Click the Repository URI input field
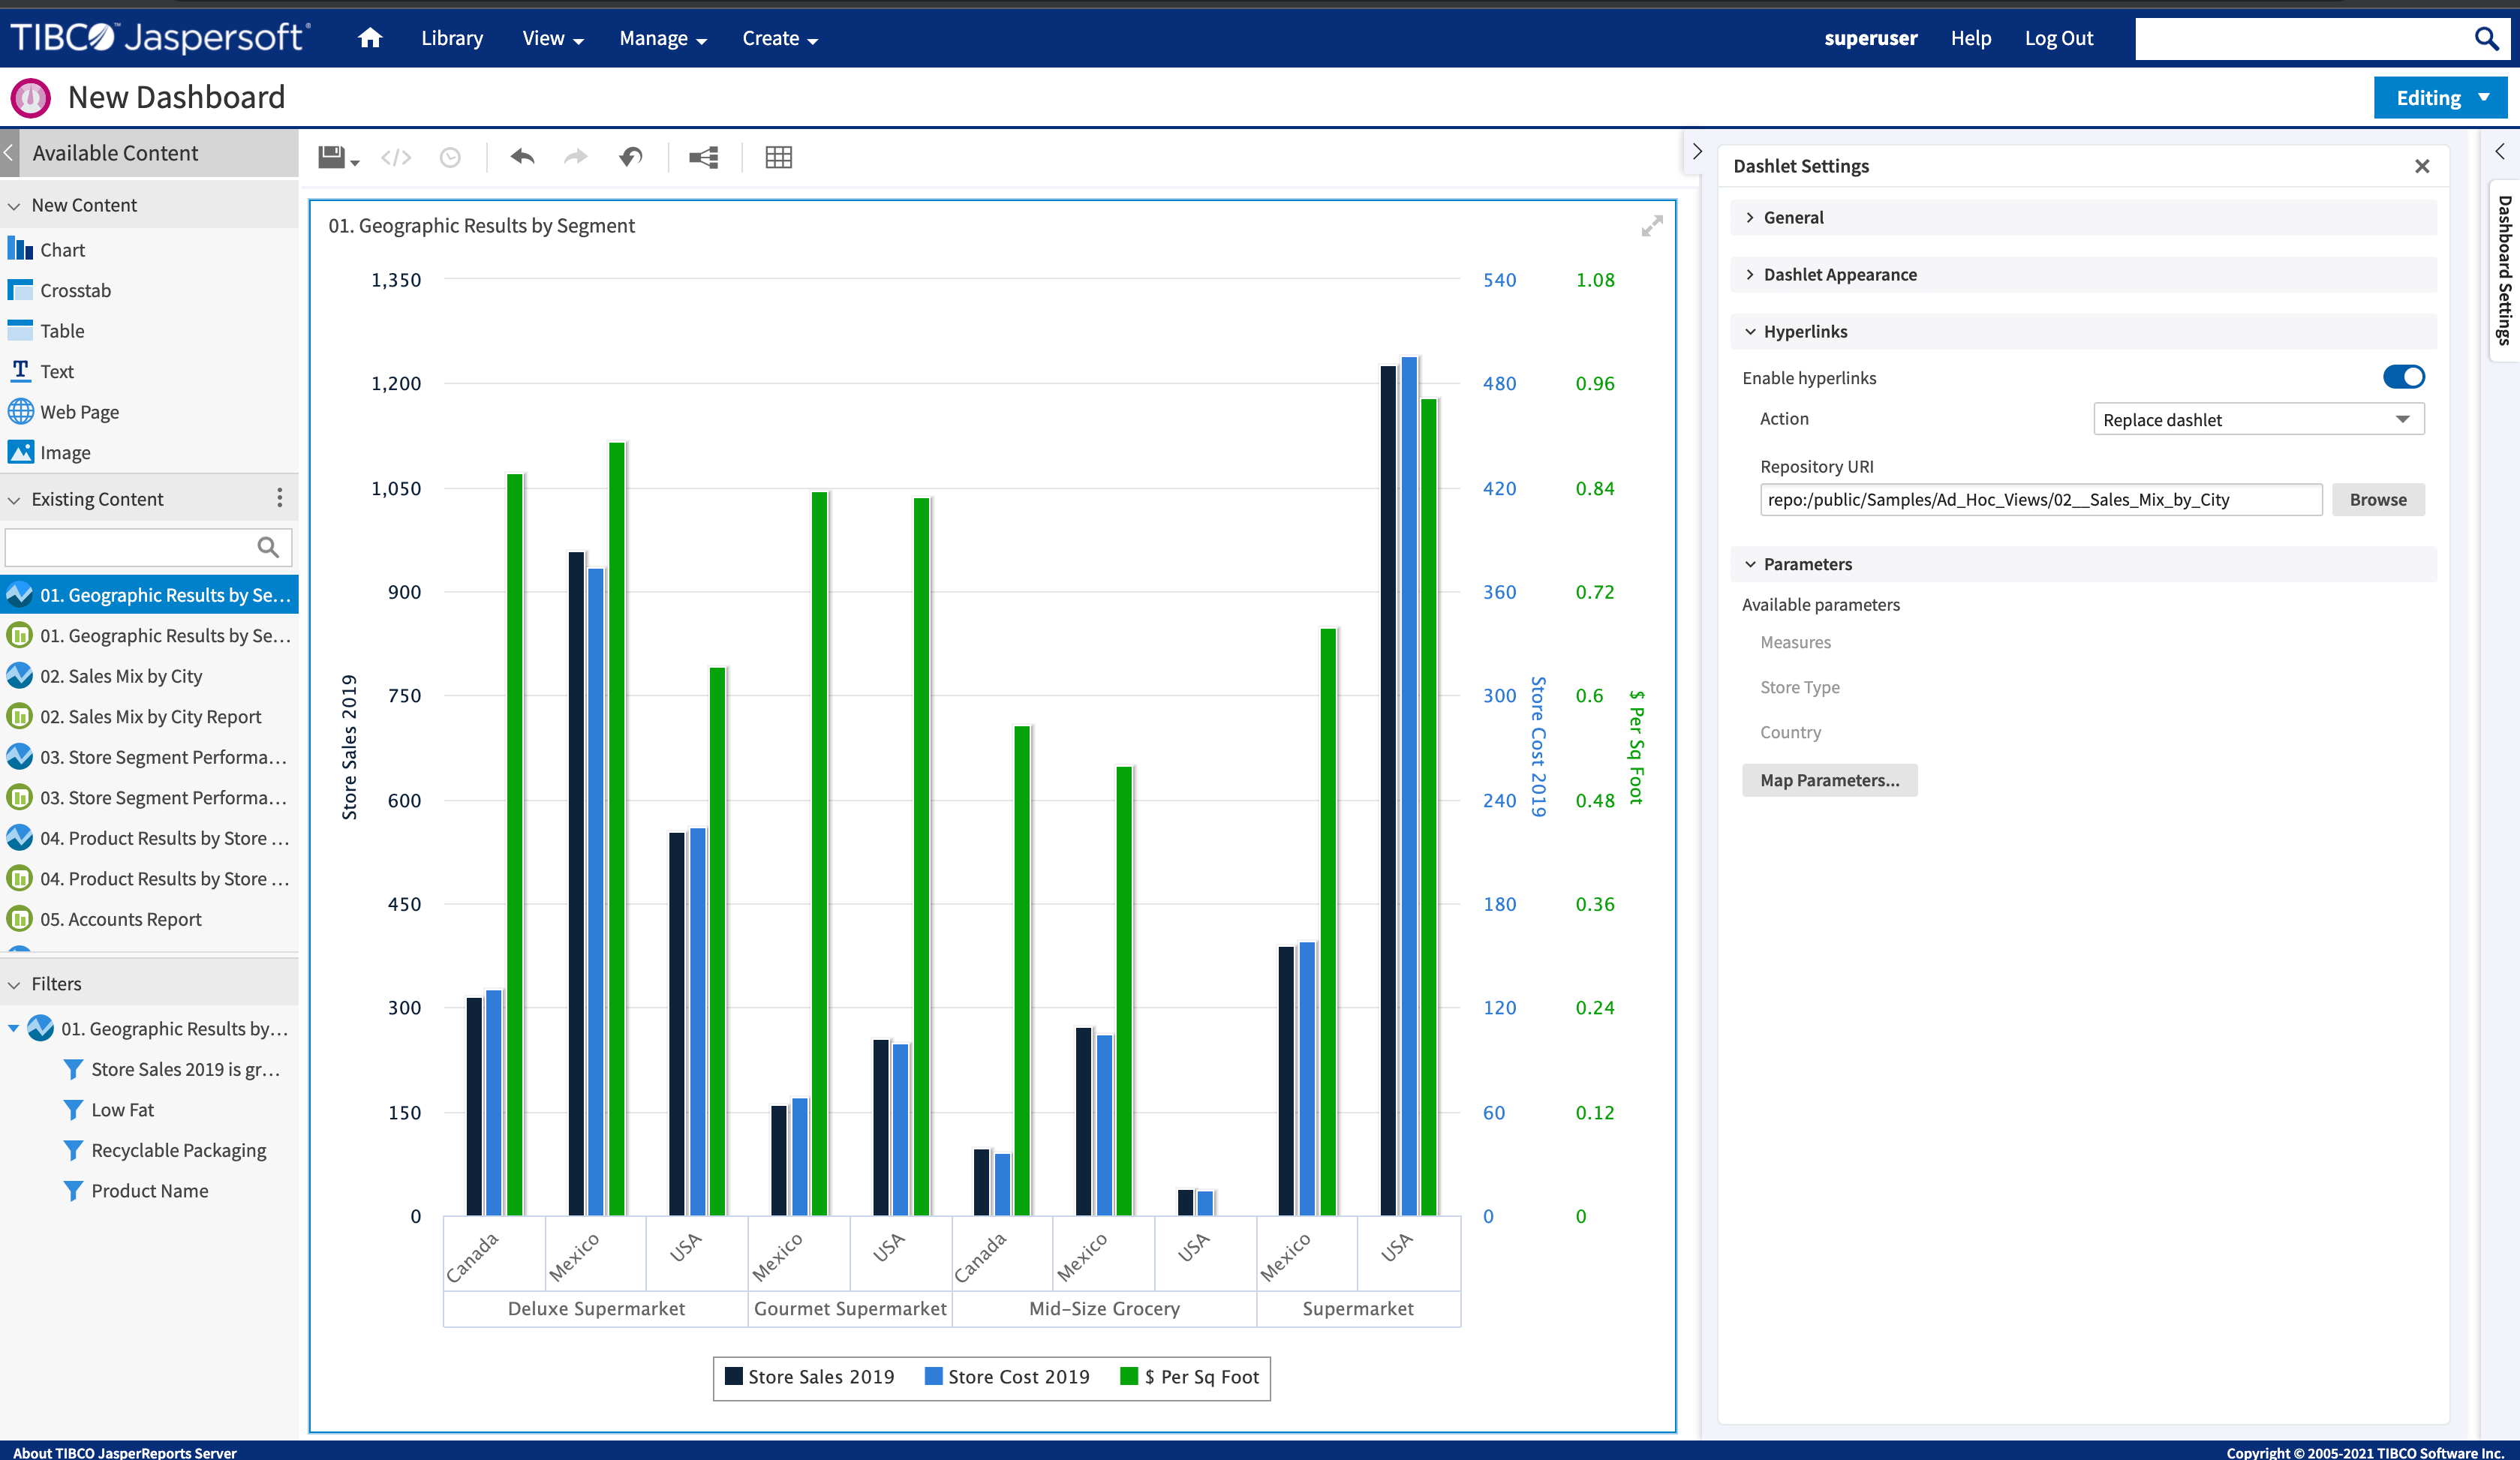2520x1460 pixels. pos(2040,499)
